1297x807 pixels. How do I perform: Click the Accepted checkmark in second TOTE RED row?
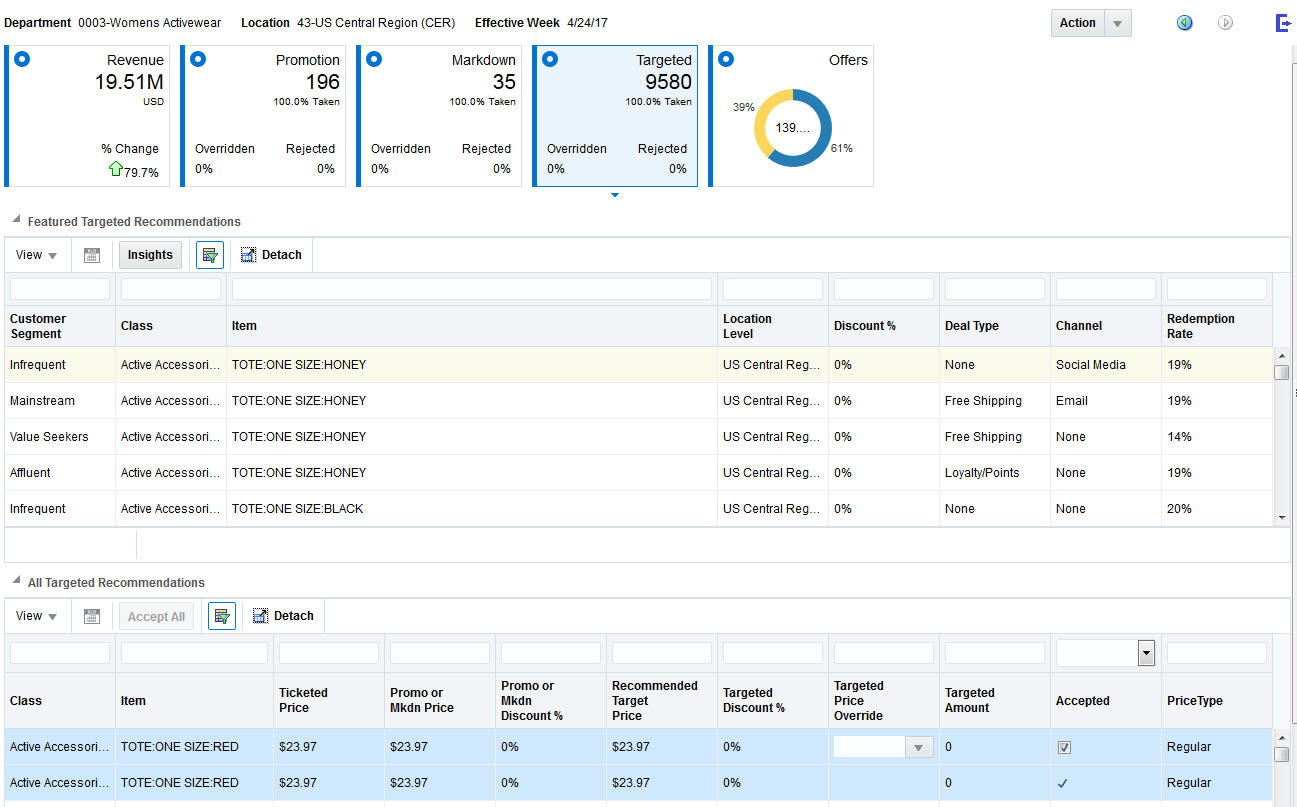pos(1063,783)
